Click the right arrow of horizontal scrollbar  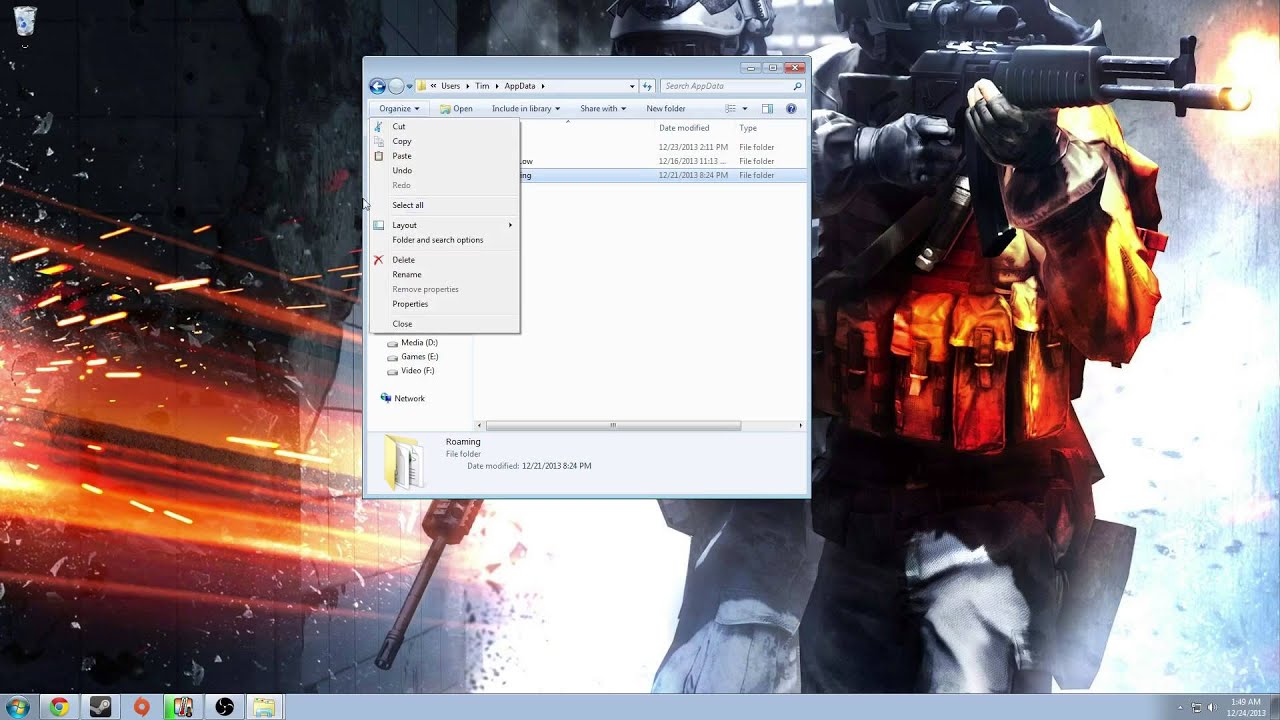point(800,425)
